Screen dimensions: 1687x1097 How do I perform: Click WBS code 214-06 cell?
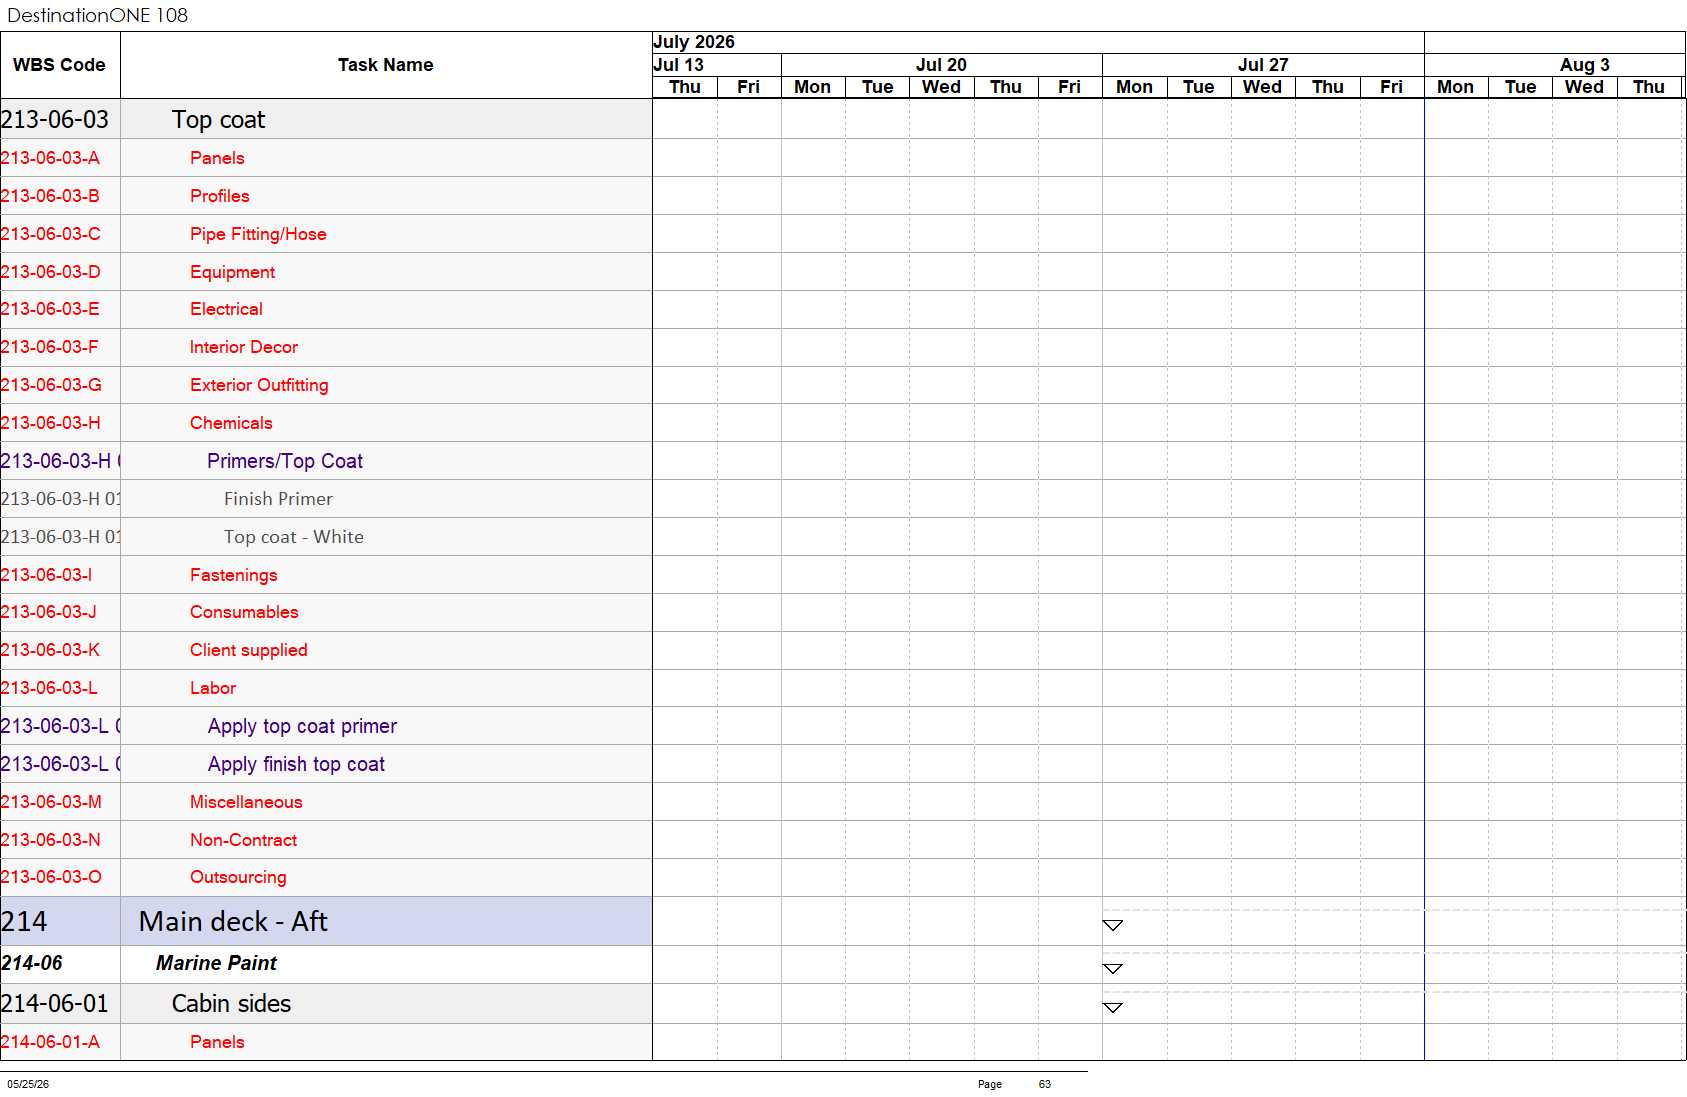pyautogui.click(x=60, y=963)
